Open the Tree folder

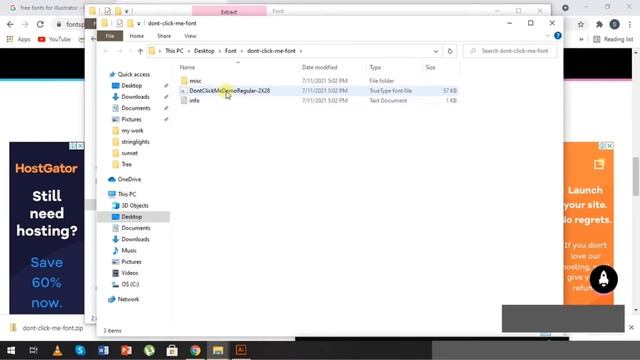[127, 164]
